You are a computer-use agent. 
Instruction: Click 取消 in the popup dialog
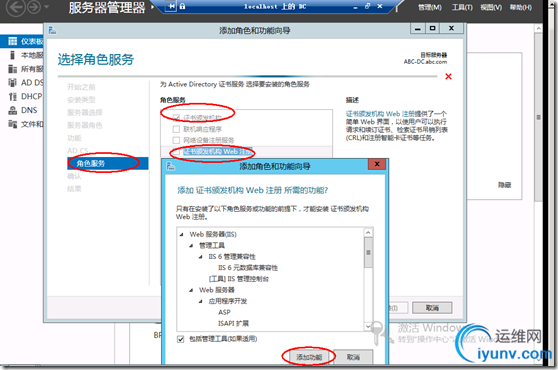pyautogui.click(x=353, y=357)
